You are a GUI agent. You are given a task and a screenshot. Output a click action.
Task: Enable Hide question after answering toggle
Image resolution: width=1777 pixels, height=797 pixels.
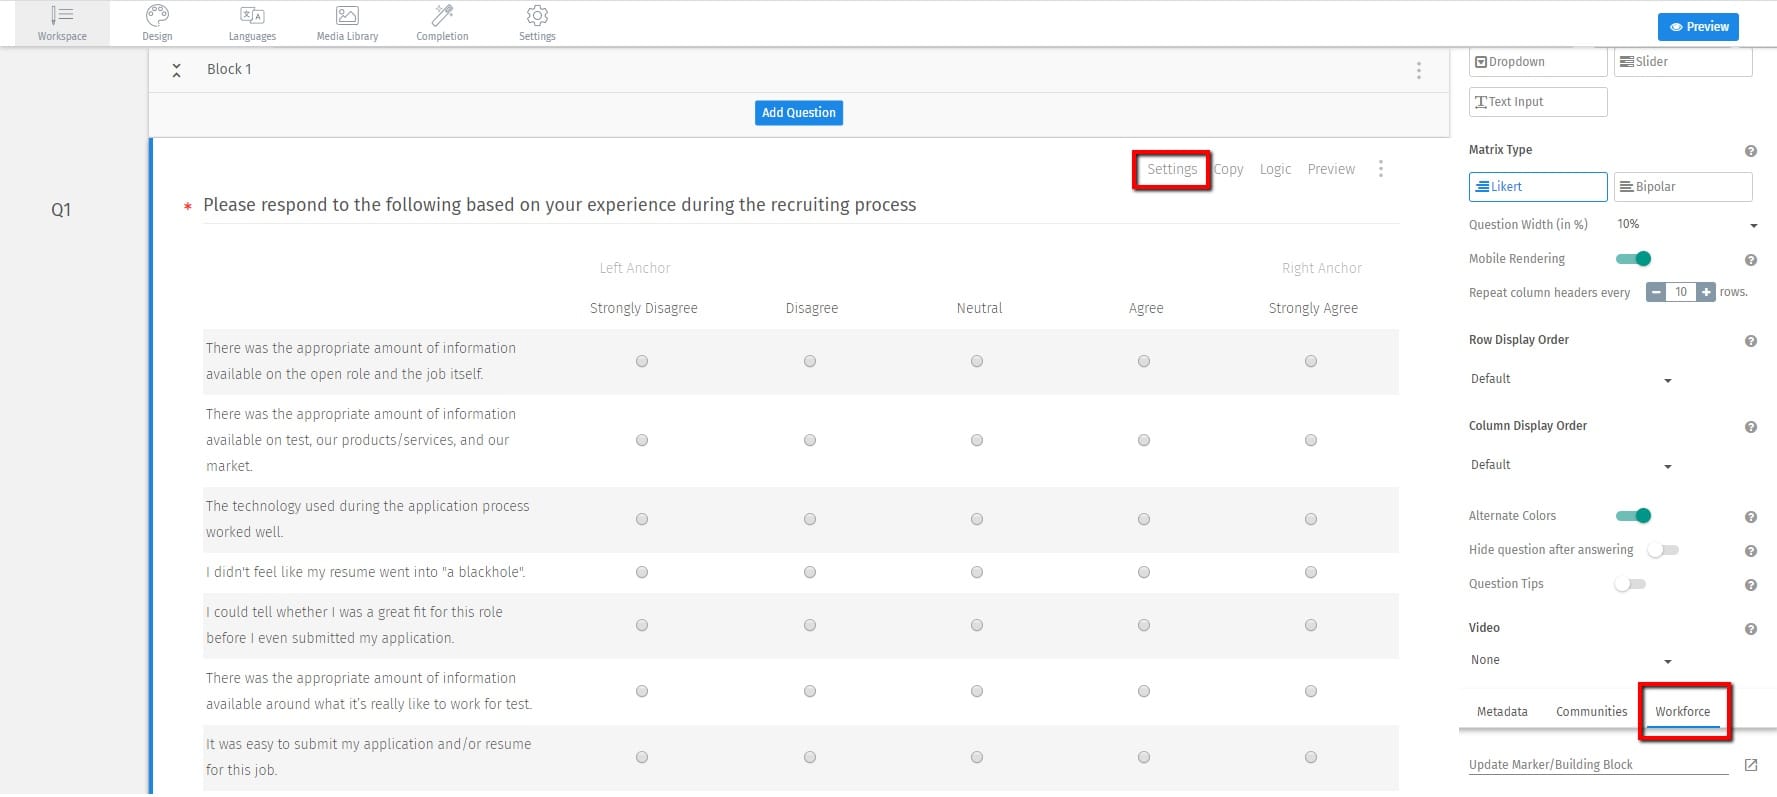(1664, 550)
